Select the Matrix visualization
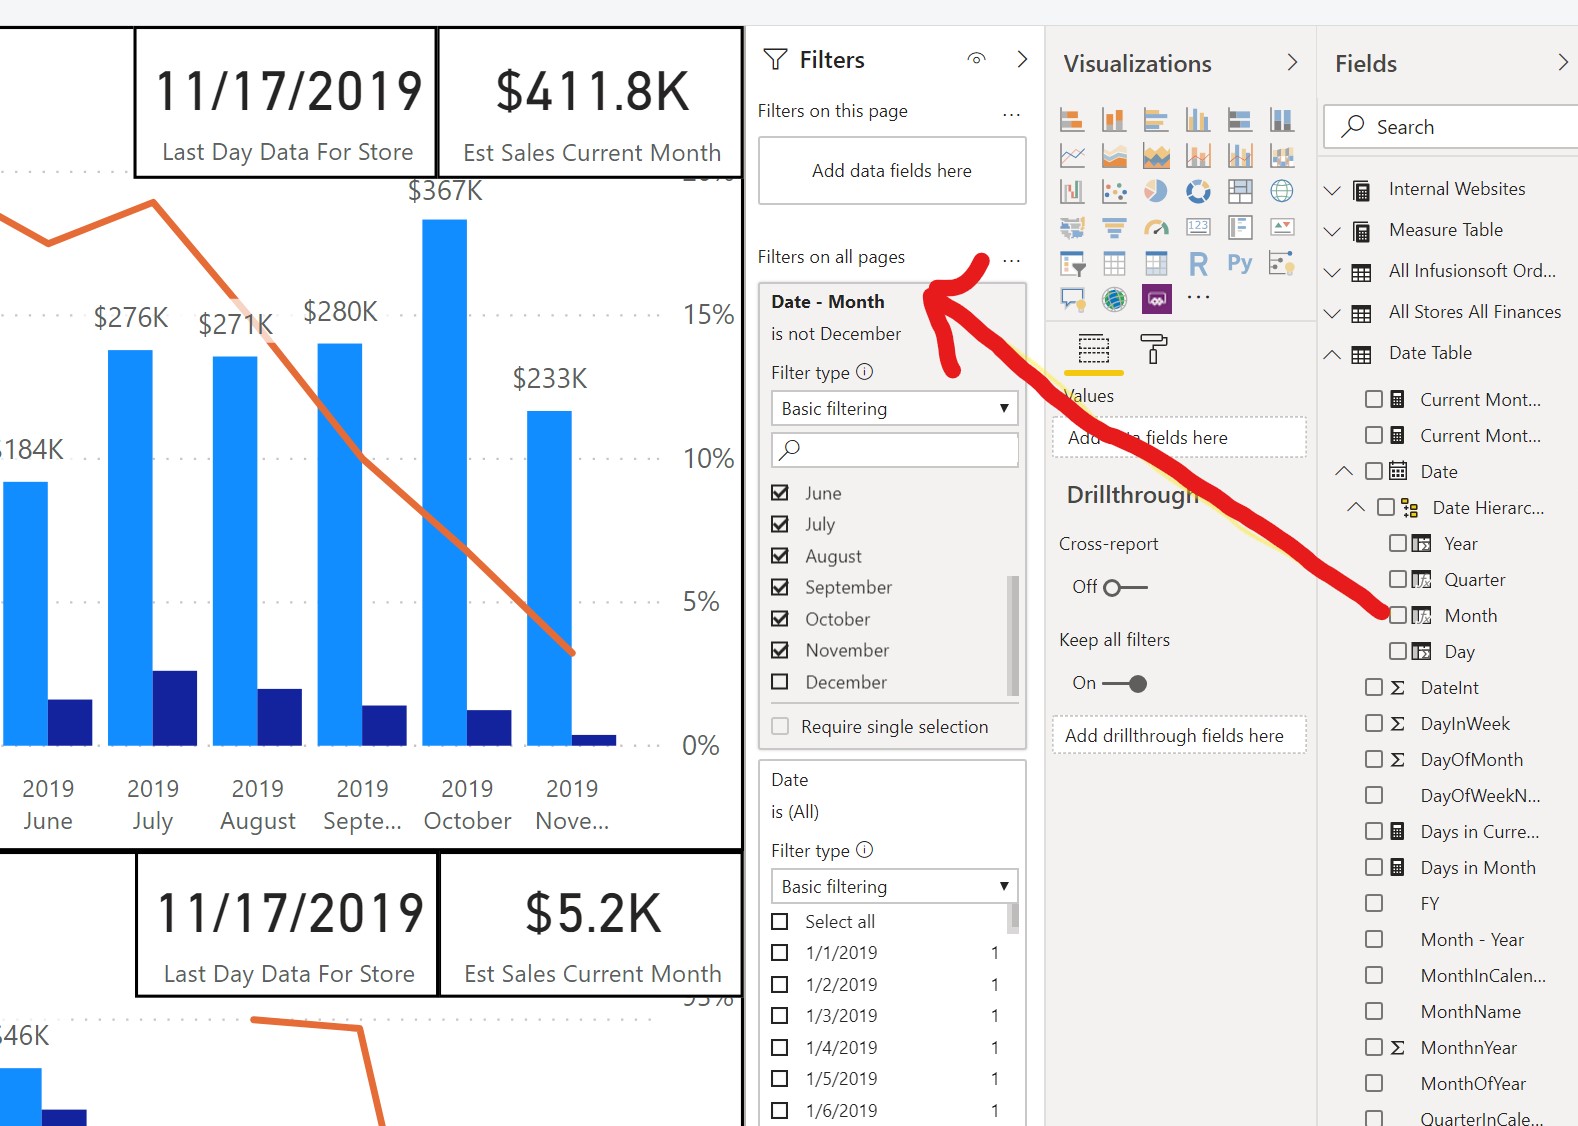Viewport: 1578px width, 1126px height. tap(1156, 264)
